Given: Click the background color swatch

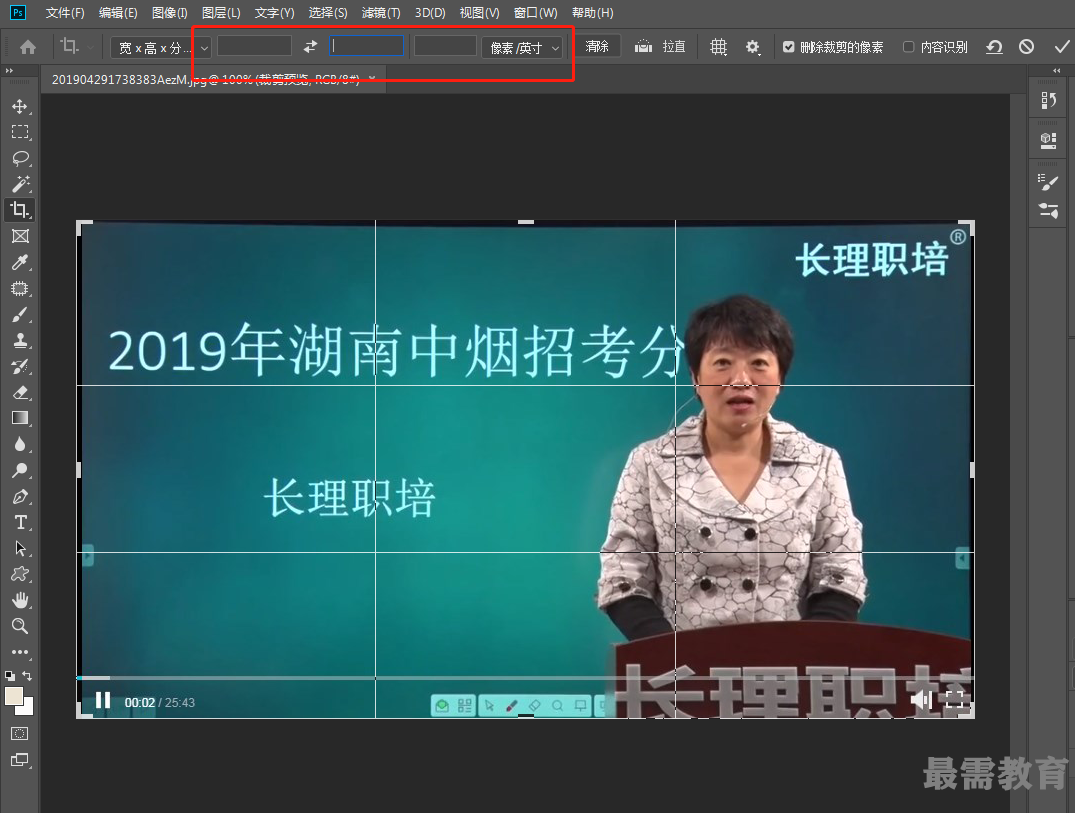Looking at the screenshot, I should [x=26, y=709].
